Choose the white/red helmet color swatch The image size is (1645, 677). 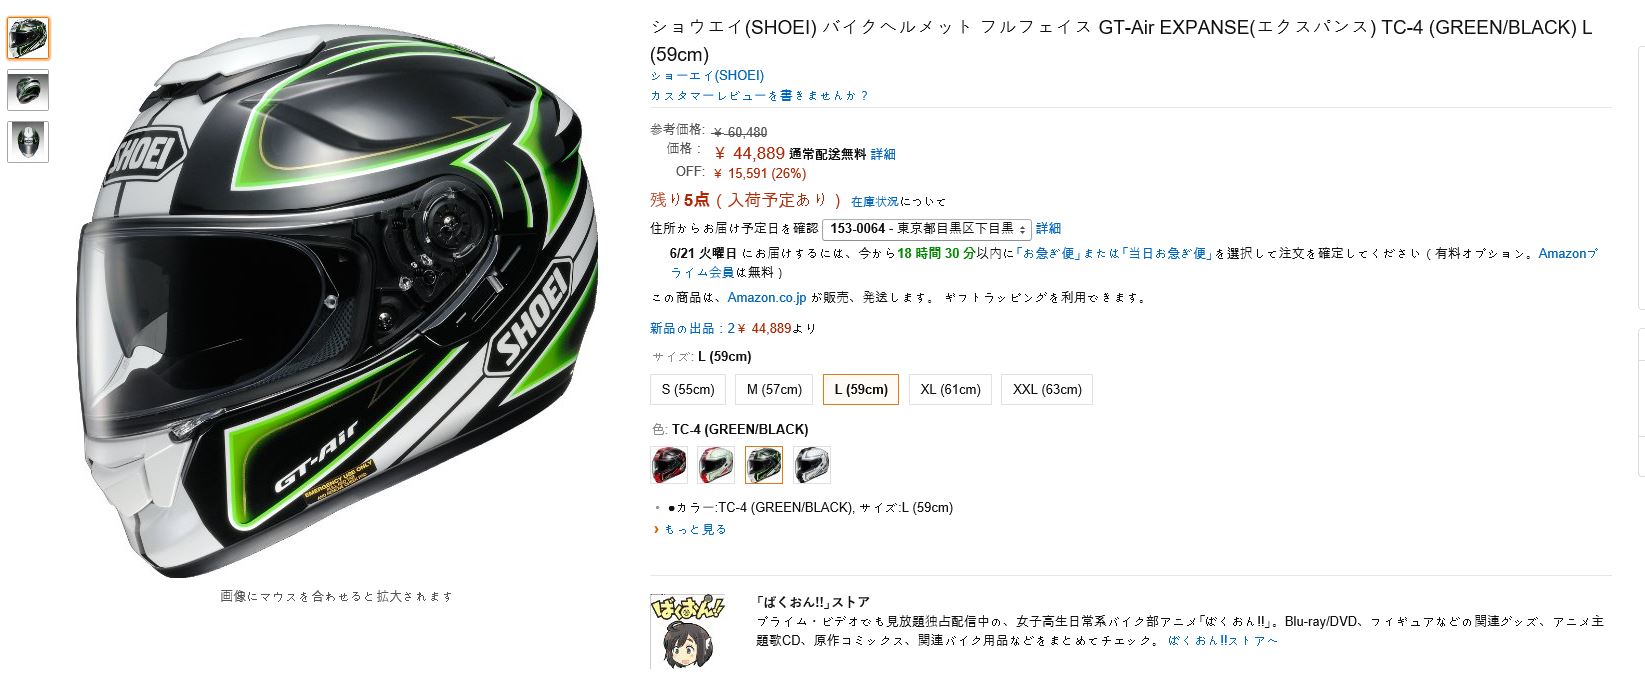point(716,465)
